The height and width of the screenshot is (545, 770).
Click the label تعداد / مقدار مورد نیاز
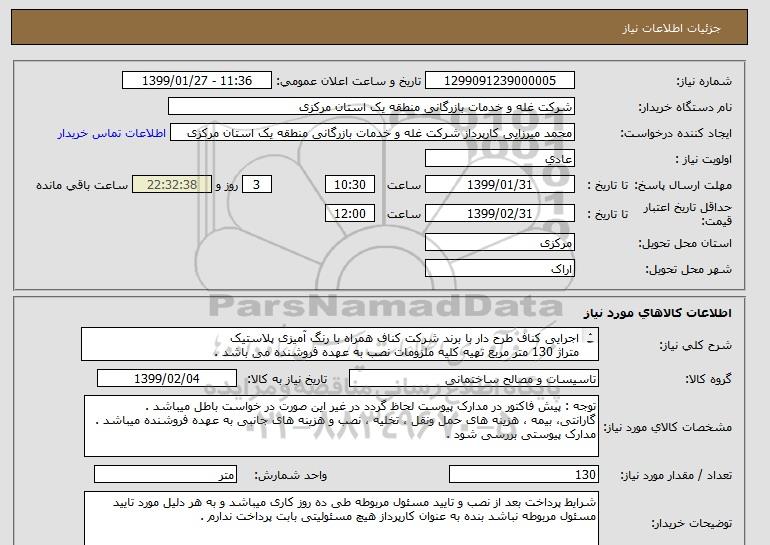[x=676, y=475]
